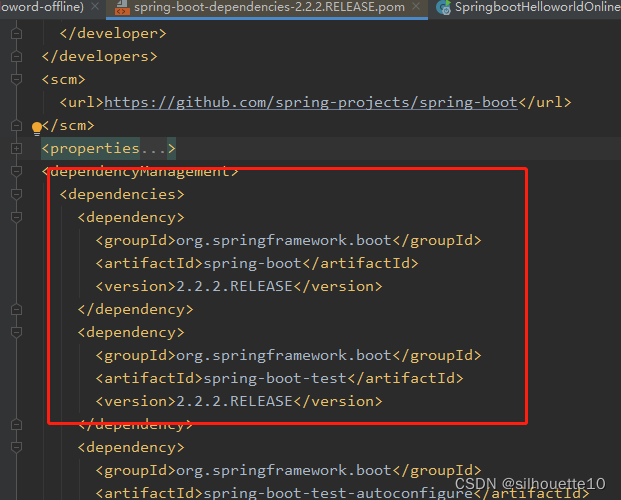Open the github.com spring-boot URL link
This screenshot has height=500, width=621.
click(x=311, y=103)
